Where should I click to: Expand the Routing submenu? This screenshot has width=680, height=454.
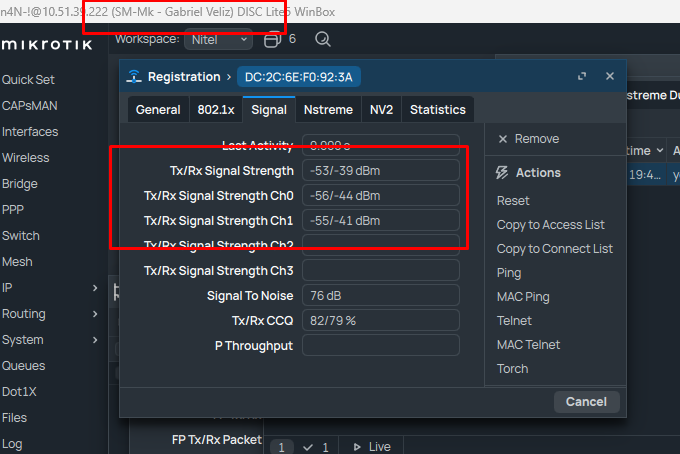[95, 314]
